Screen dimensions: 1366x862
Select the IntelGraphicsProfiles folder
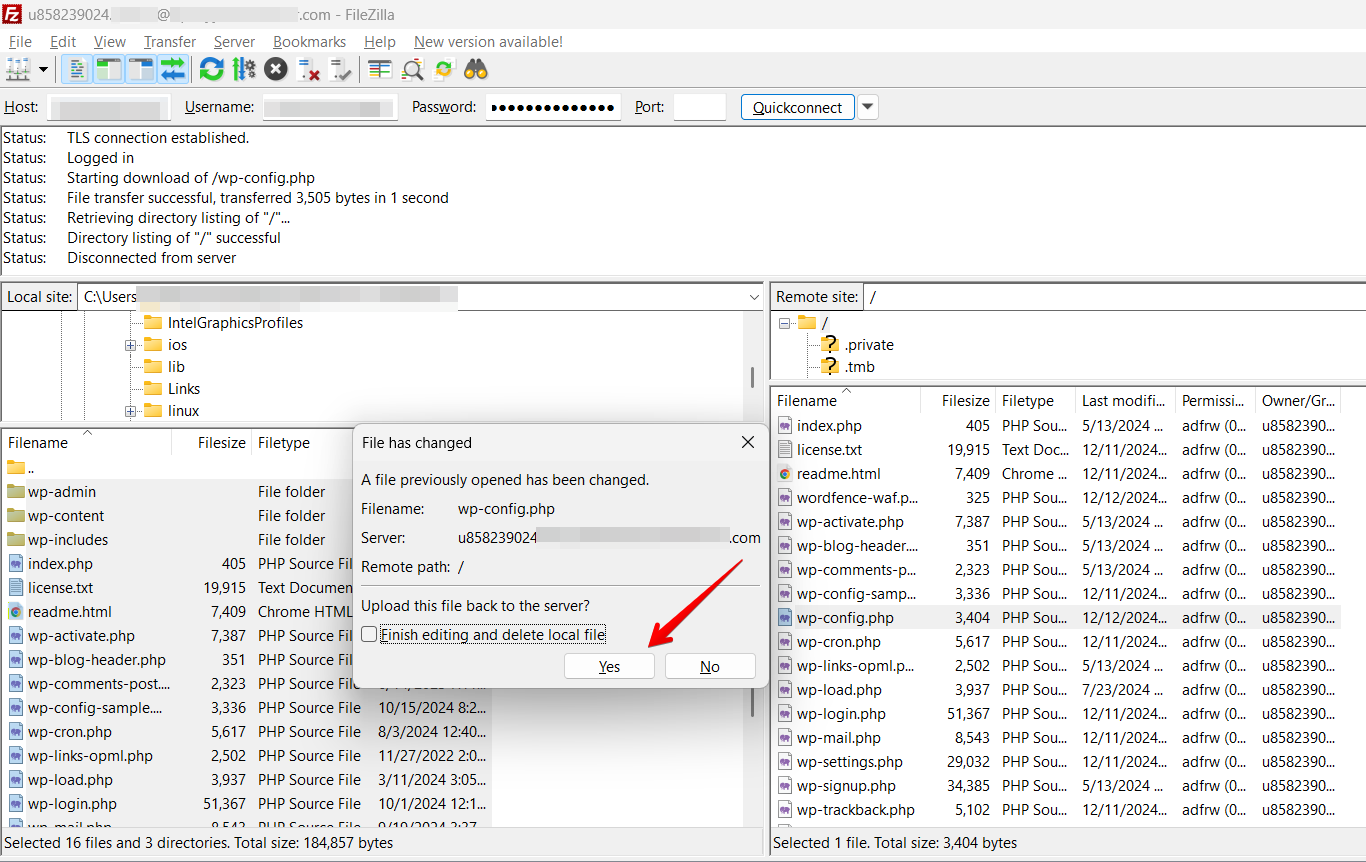click(235, 323)
